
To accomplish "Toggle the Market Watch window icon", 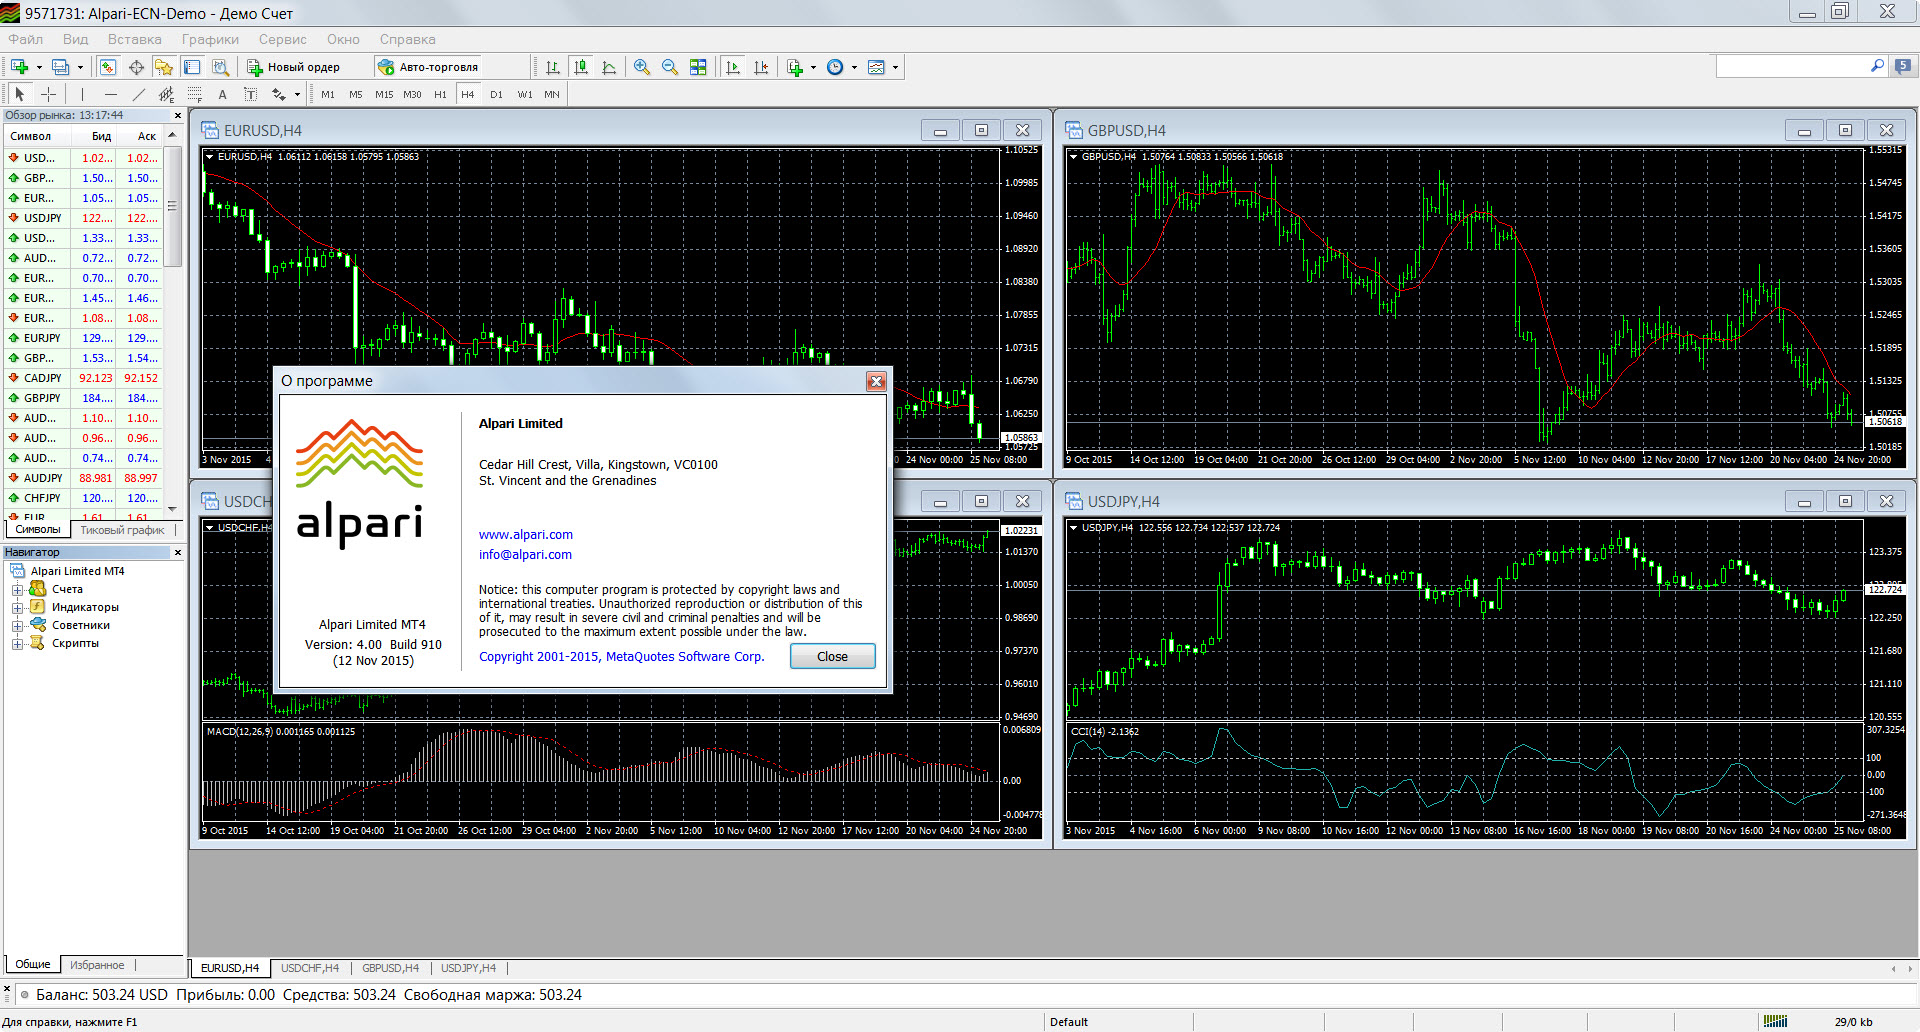I will click(x=108, y=67).
